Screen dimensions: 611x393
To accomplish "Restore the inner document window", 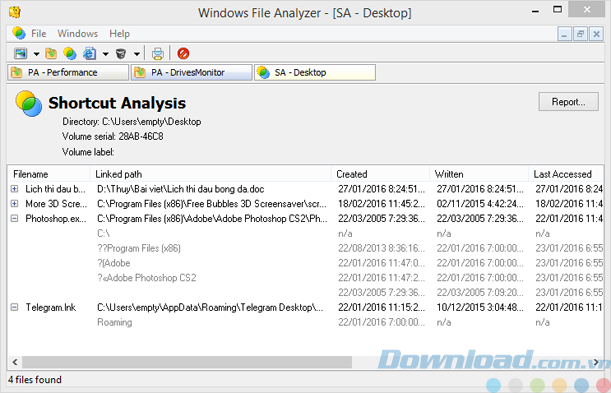I will tap(580, 34).
